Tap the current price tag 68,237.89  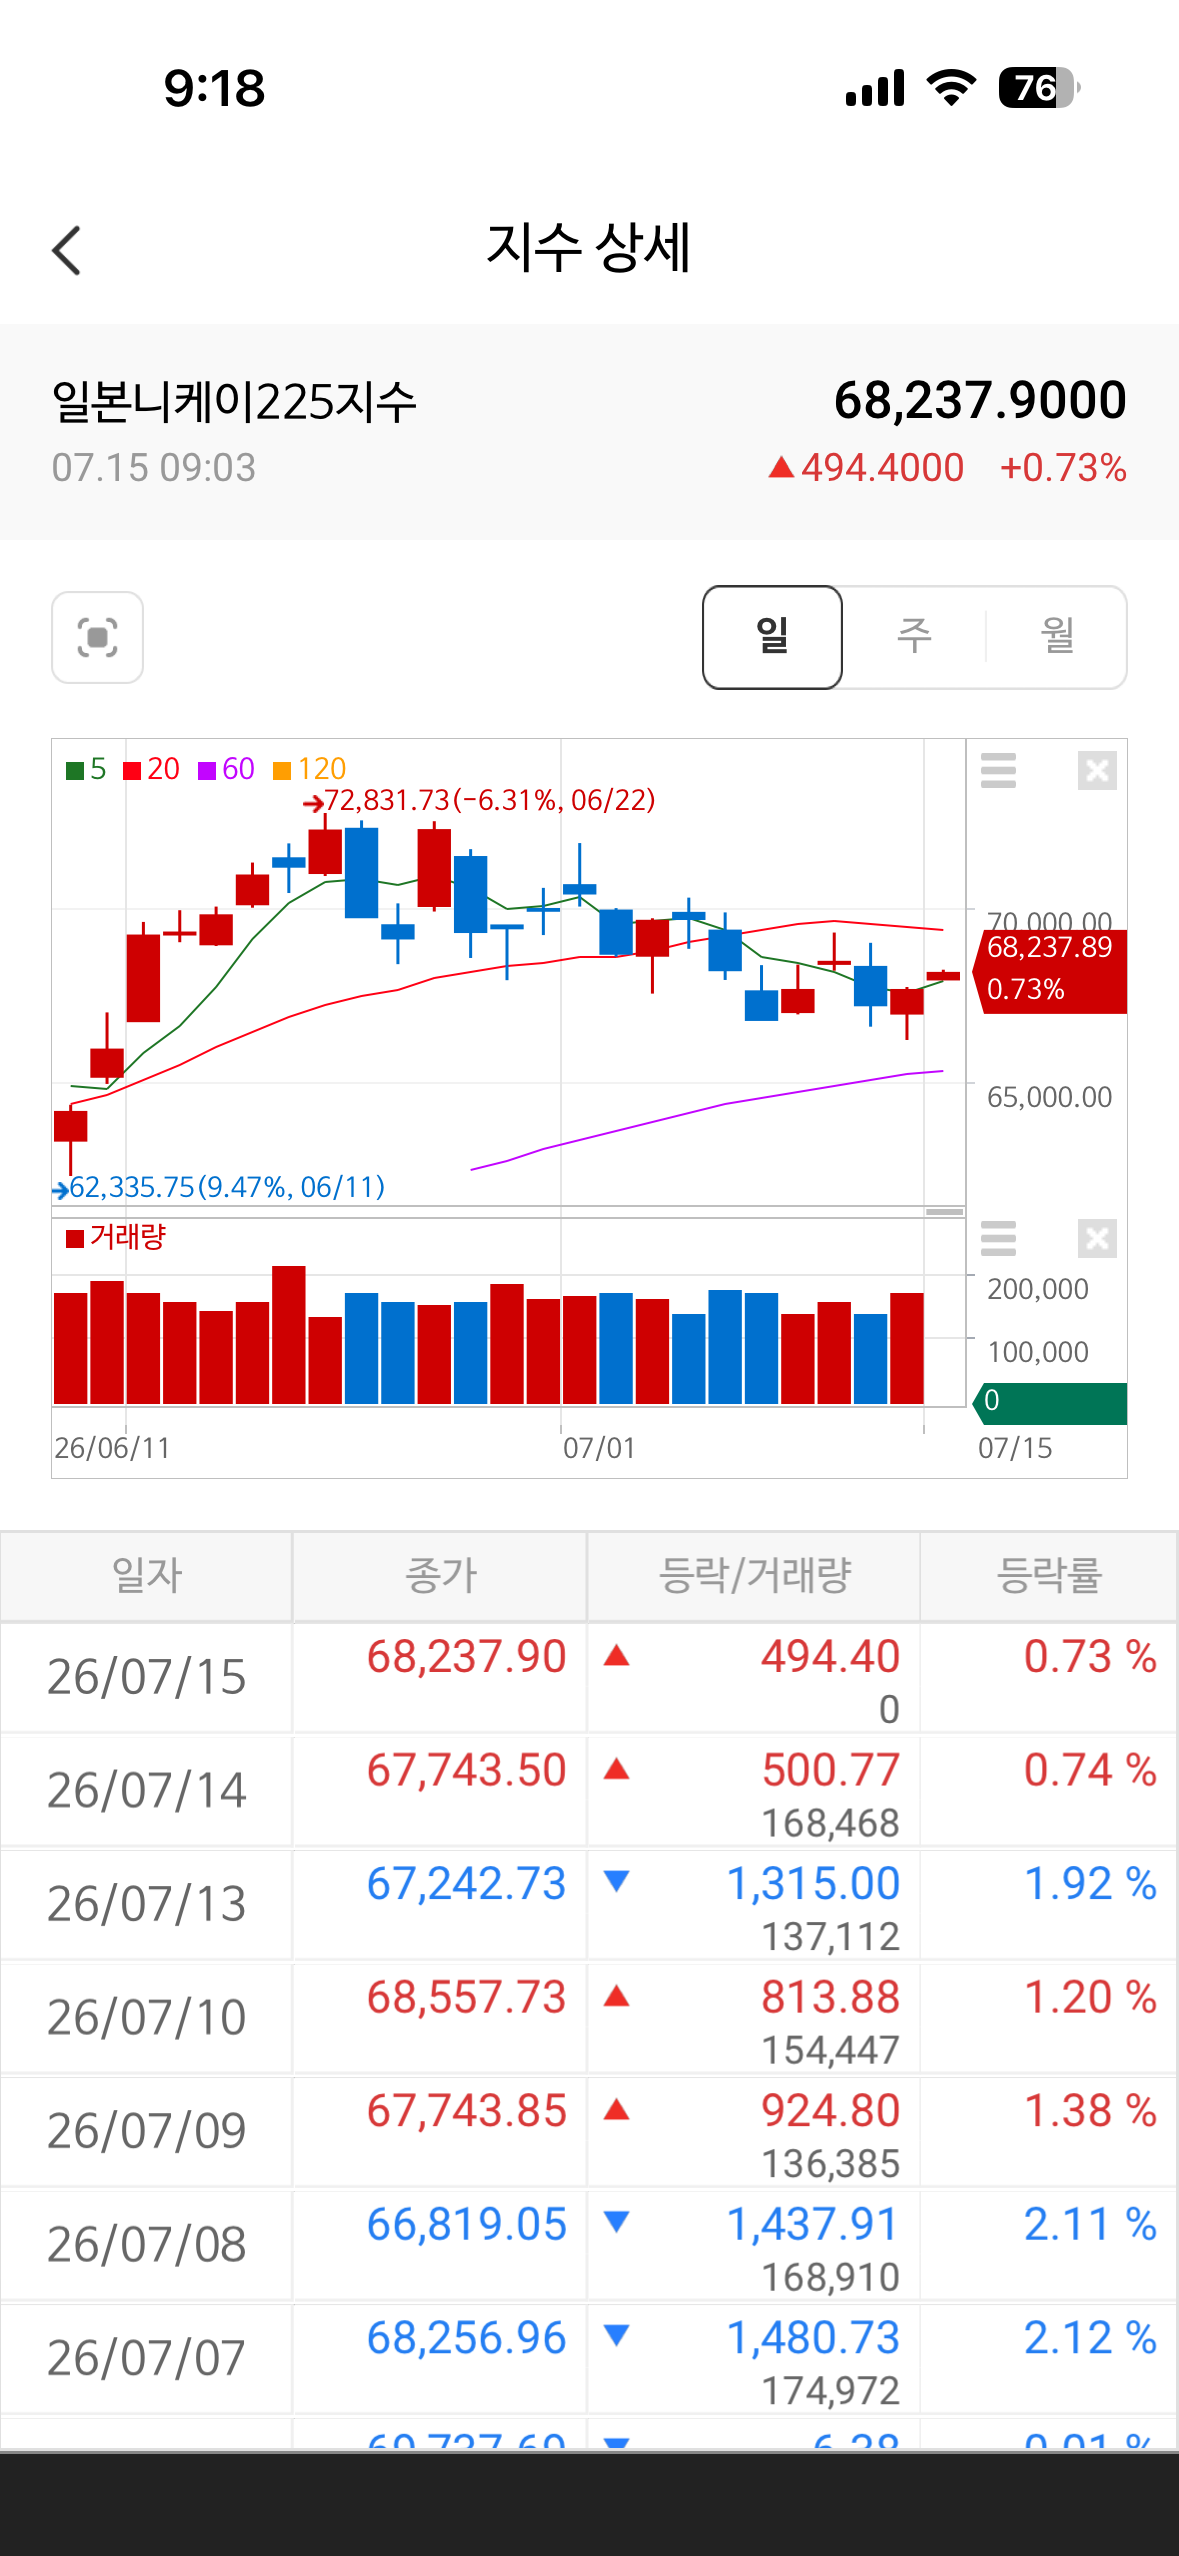[1050, 969]
